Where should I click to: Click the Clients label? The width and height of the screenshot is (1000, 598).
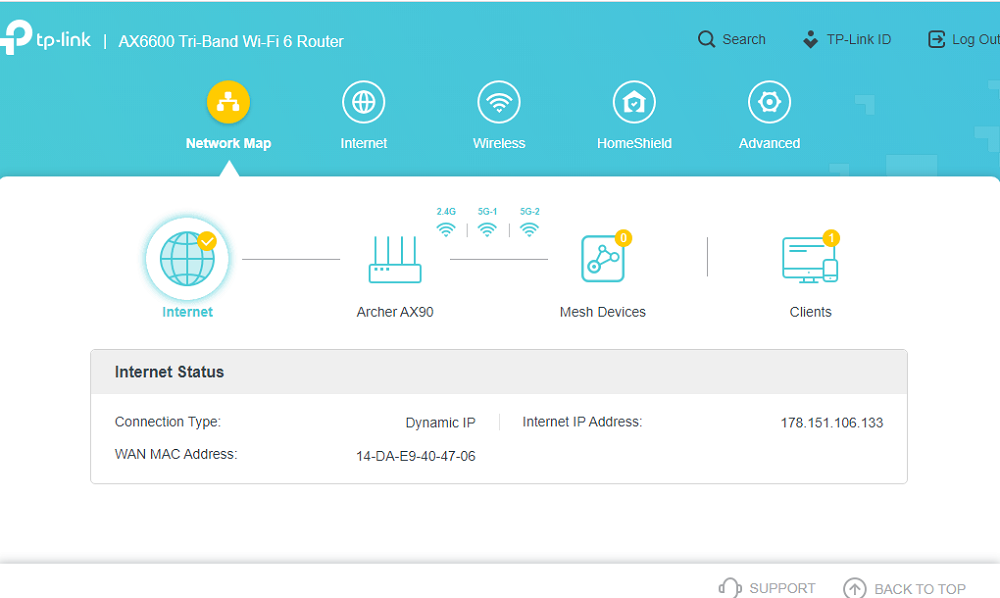(x=810, y=312)
